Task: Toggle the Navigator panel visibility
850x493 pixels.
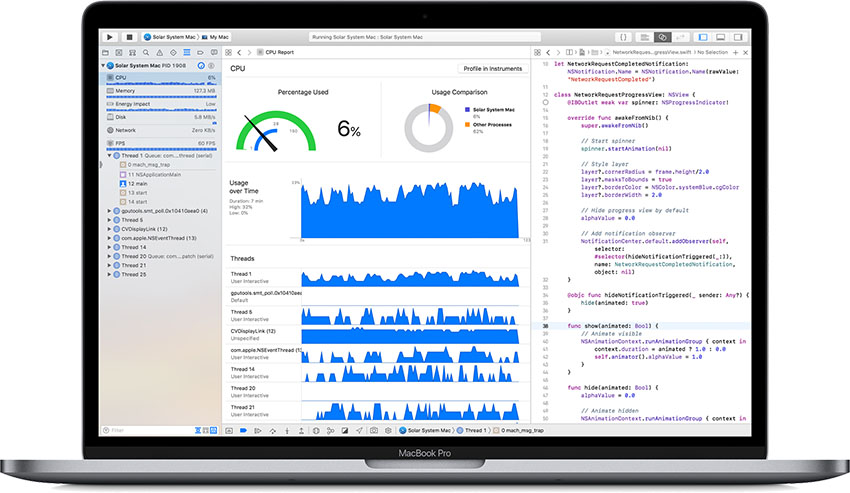Action: pyautogui.click(x=703, y=37)
